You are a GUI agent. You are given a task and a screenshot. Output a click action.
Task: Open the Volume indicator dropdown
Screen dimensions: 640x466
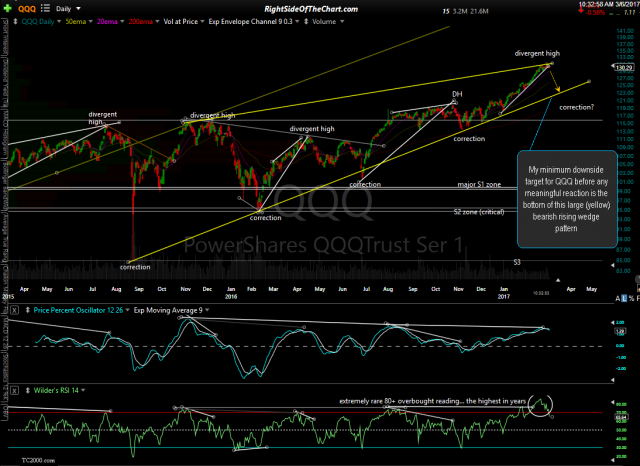click(342, 22)
